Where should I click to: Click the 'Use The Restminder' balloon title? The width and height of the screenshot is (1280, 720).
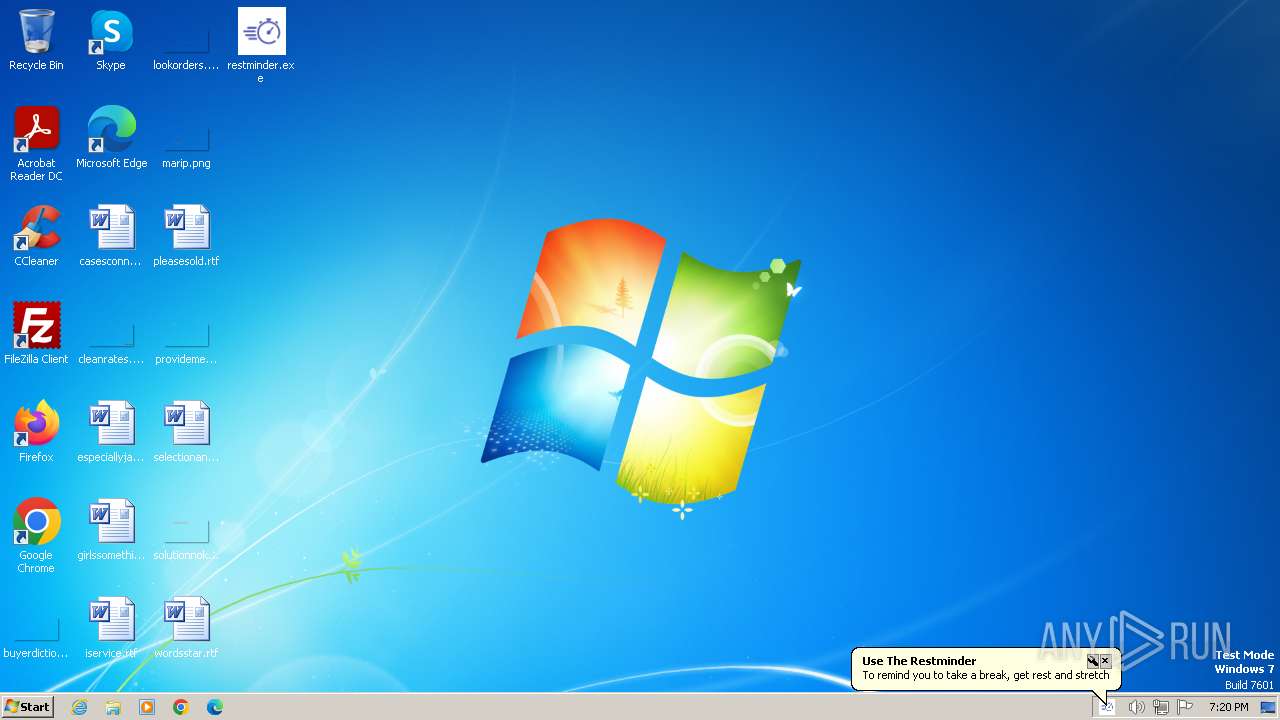pos(919,661)
